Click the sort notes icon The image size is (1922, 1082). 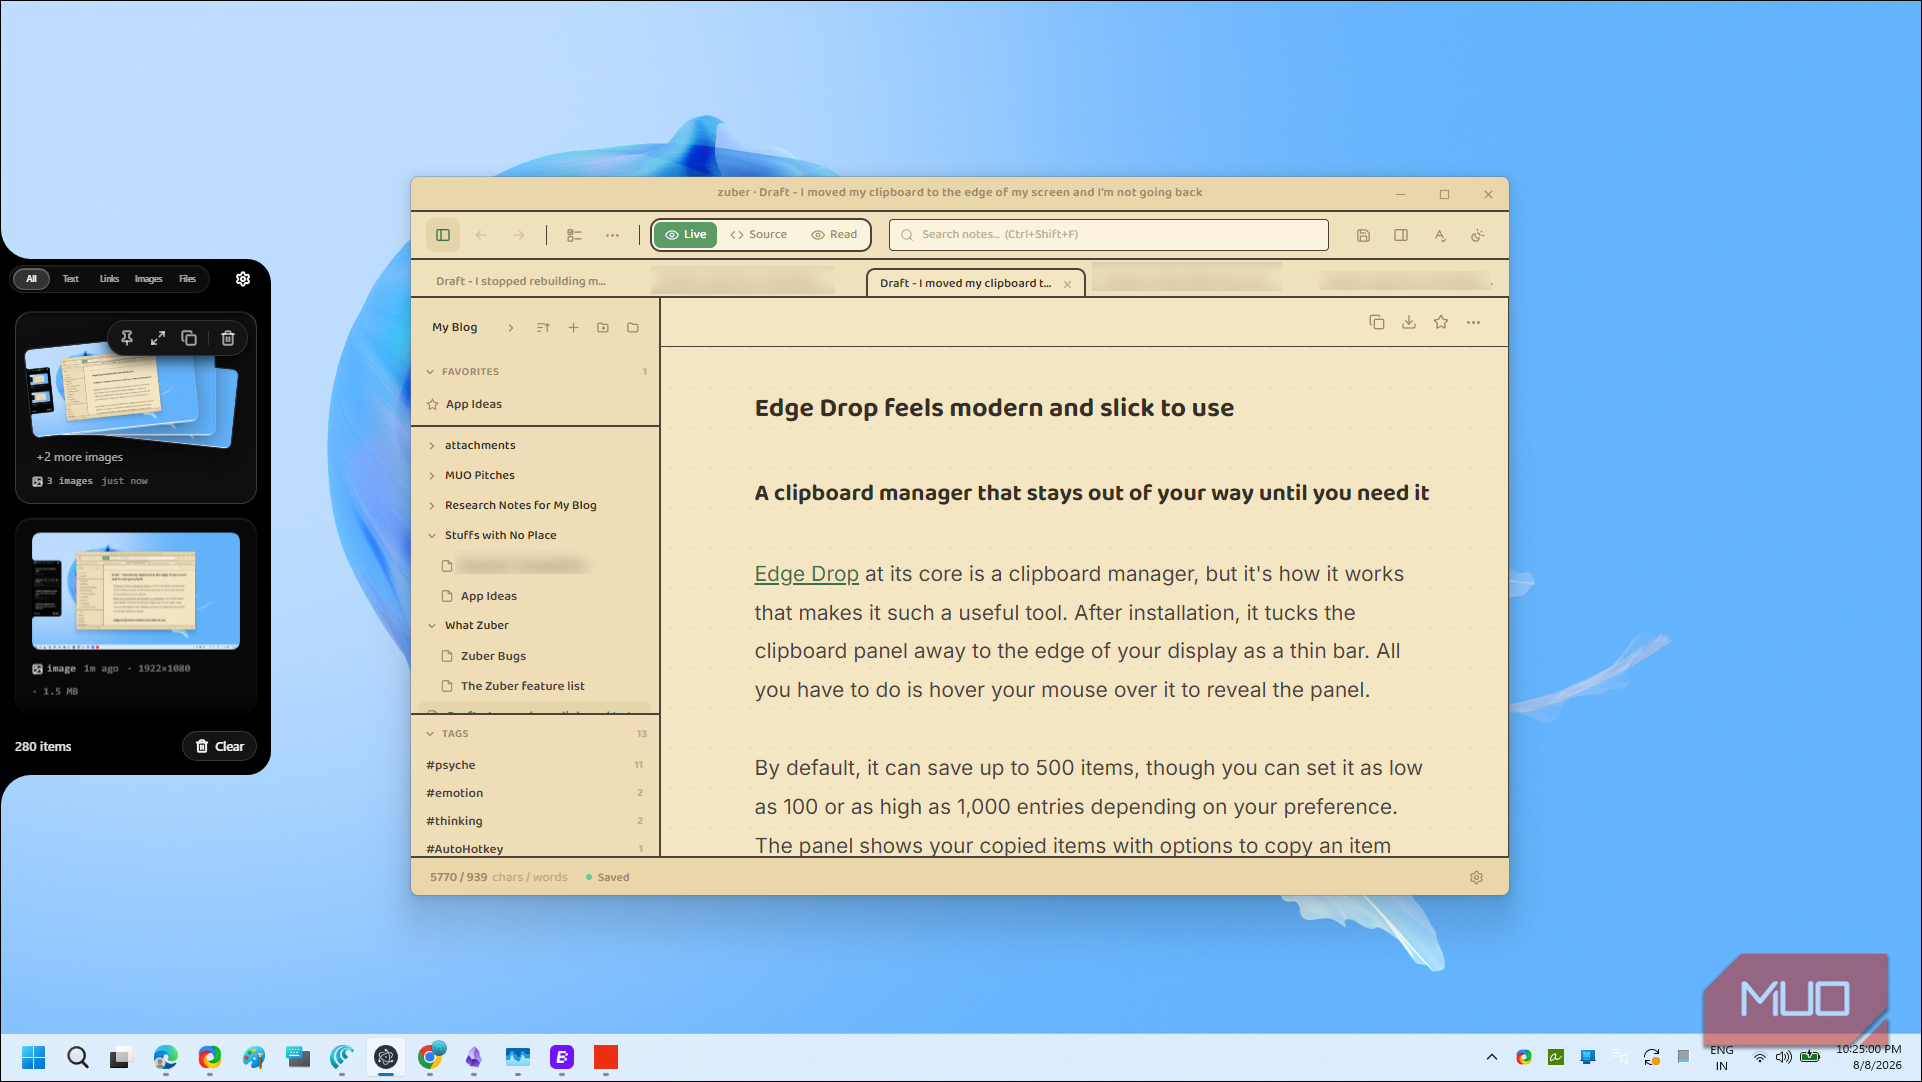click(x=543, y=327)
